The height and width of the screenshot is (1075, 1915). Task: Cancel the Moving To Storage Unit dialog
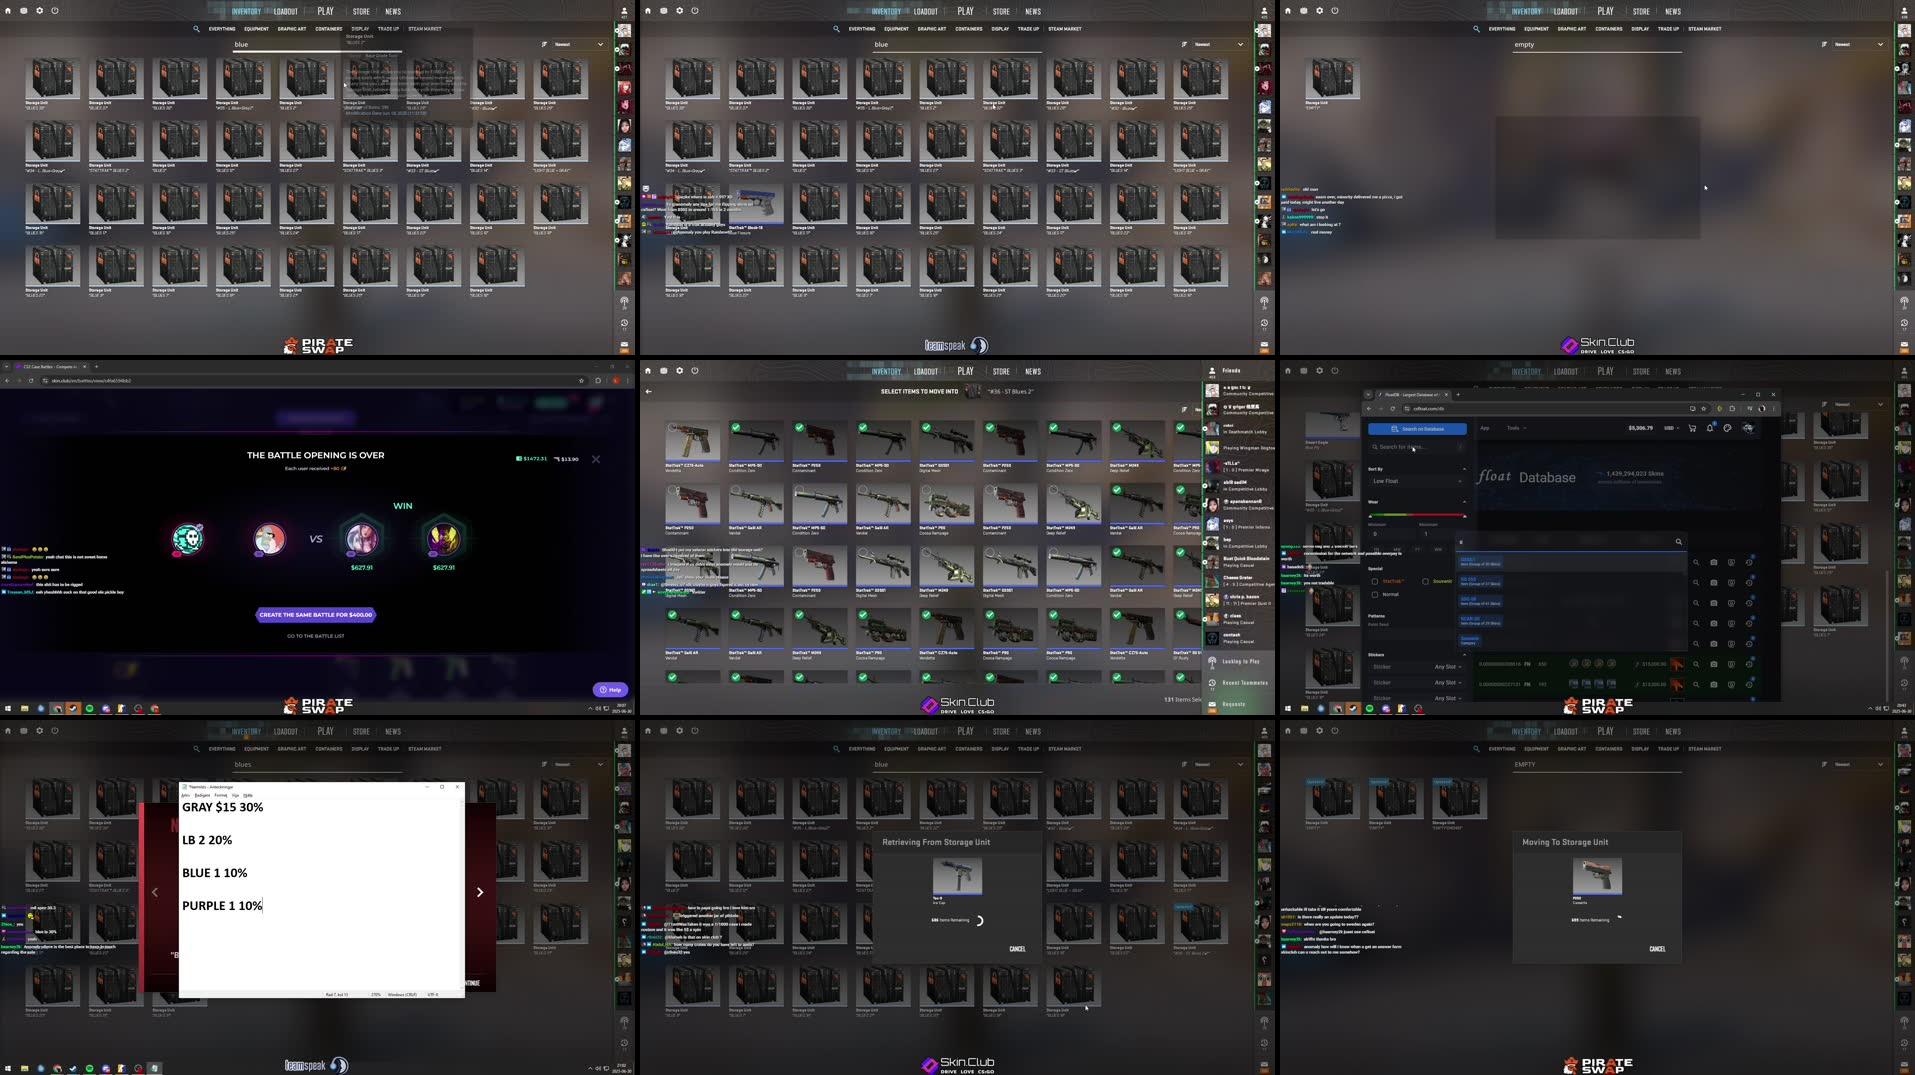pyautogui.click(x=1657, y=949)
